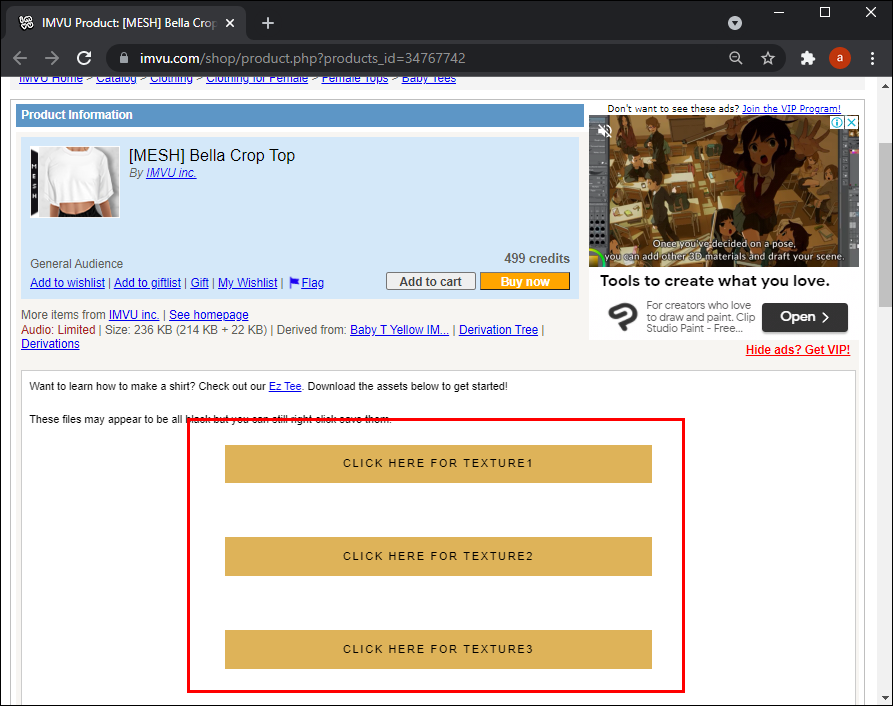Click the address bar URL

click(302, 58)
